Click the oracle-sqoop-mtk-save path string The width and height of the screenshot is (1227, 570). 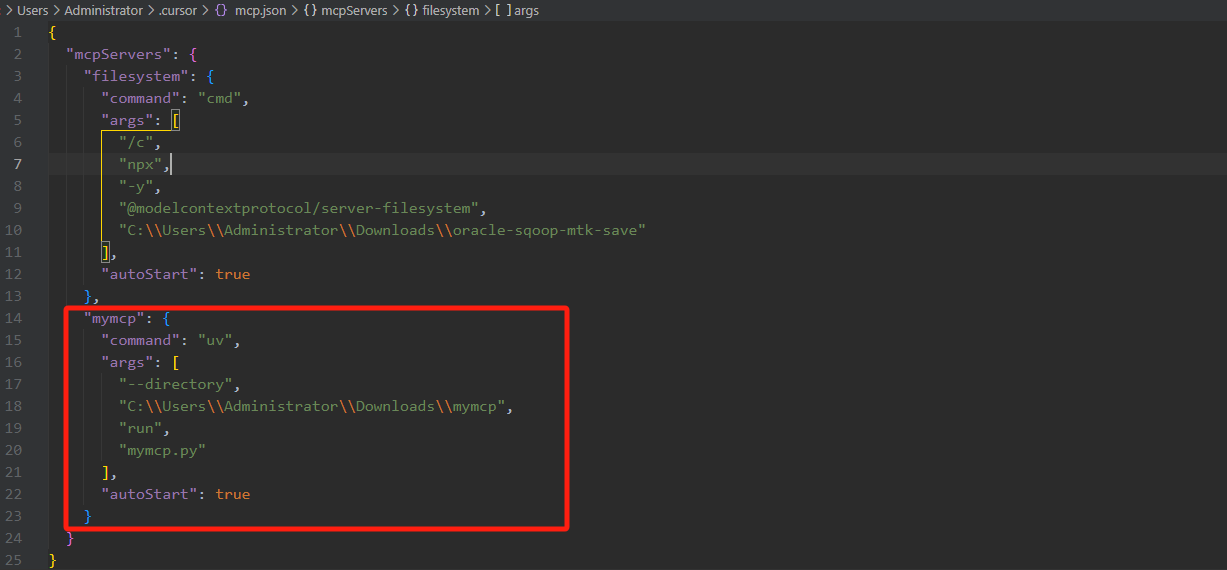[383, 230]
